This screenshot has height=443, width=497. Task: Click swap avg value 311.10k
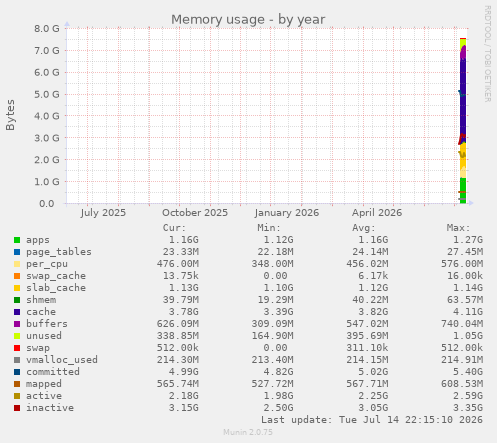[367, 348]
